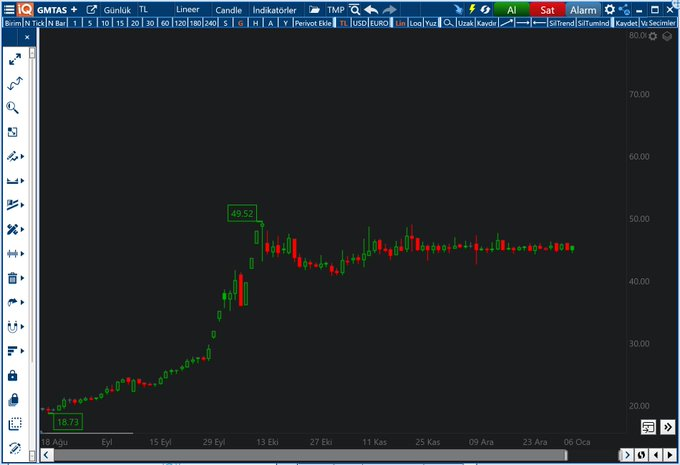Switch currency to USD
Image resolution: width=680 pixels, height=465 pixels.
(359, 23)
